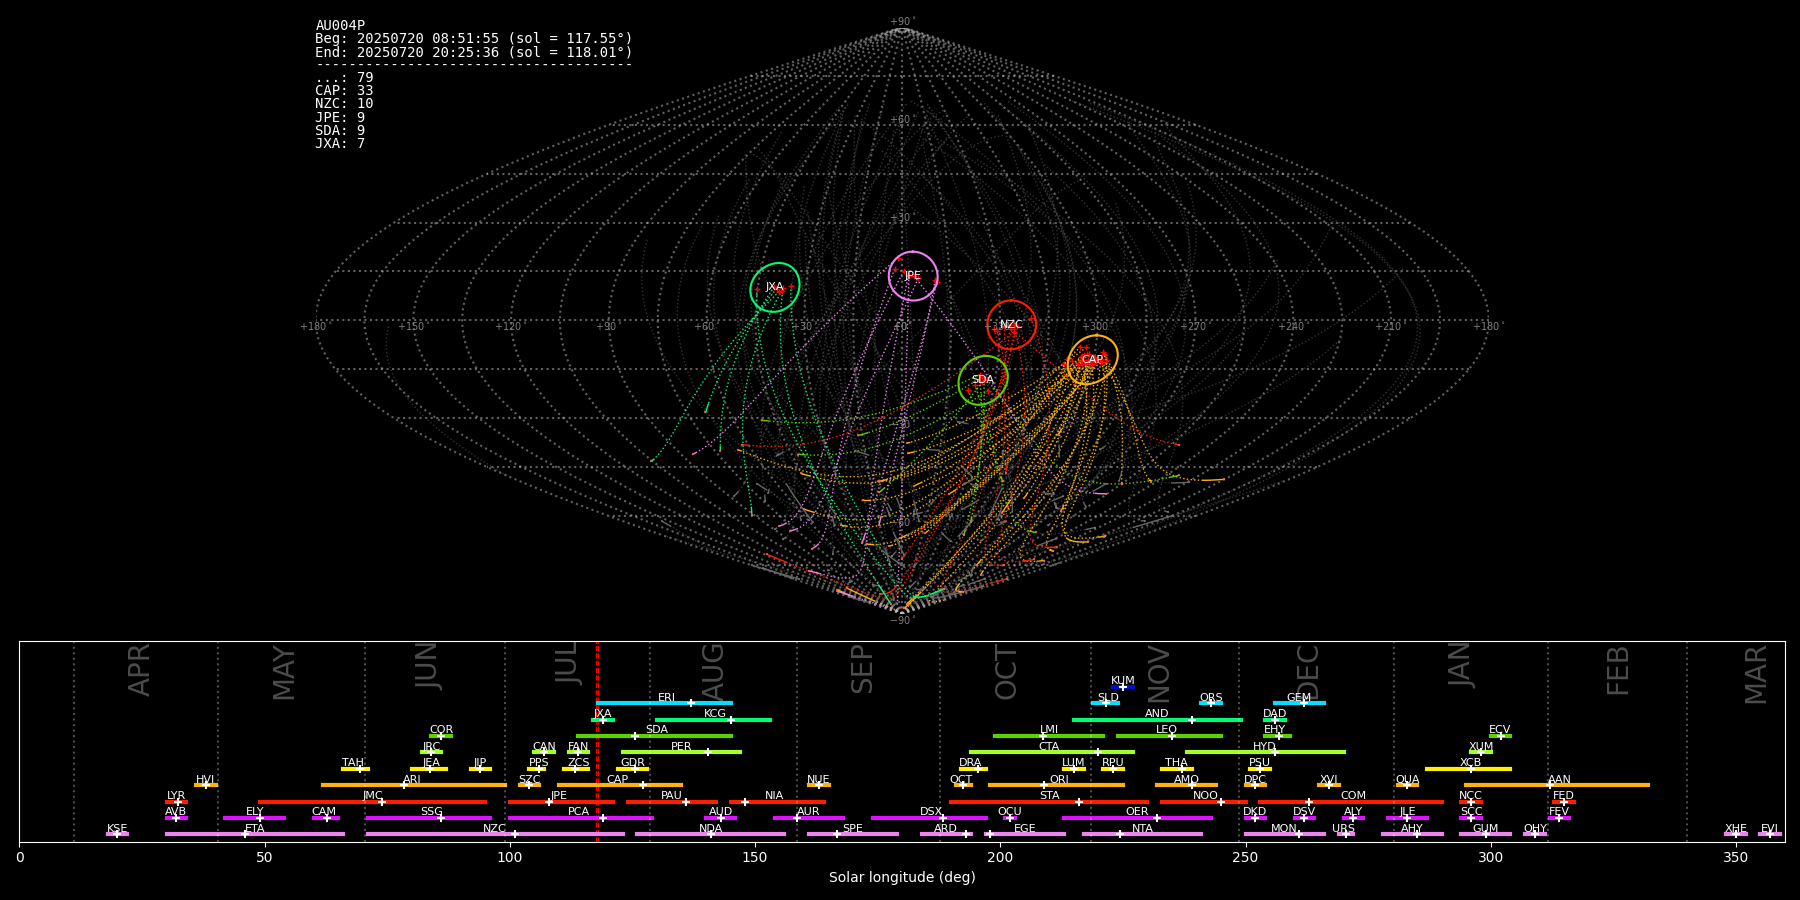The height and width of the screenshot is (900, 1800).
Task: Select the 'Beg: 20250720 08:51:55' line
Action: point(474,39)
